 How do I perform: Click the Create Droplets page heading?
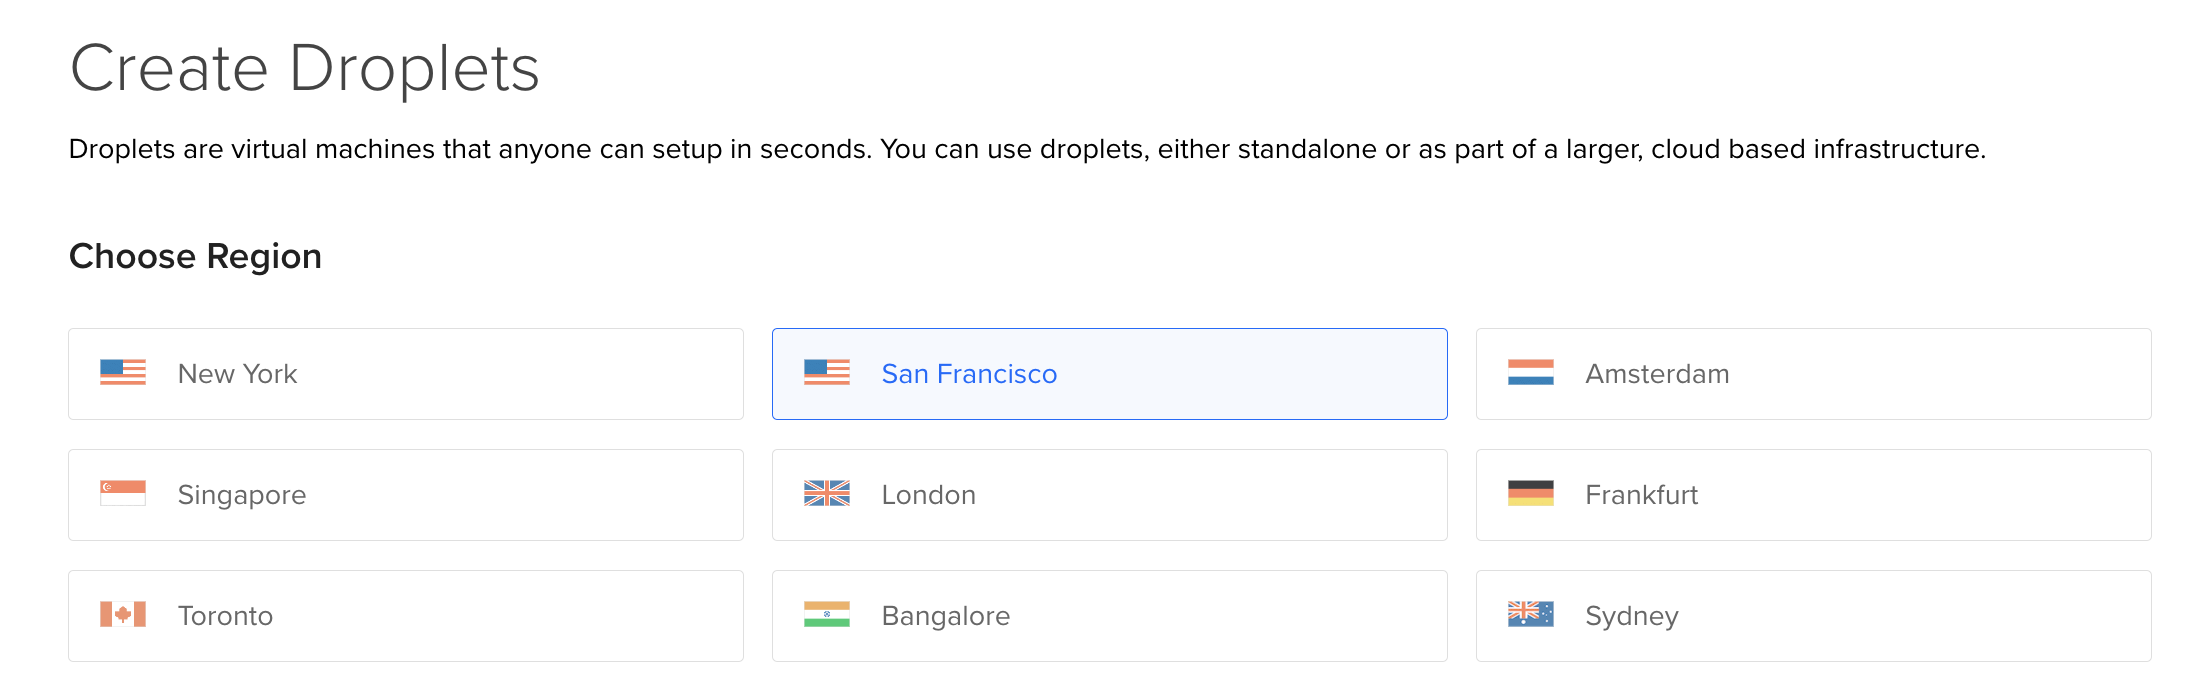point(305,70)
